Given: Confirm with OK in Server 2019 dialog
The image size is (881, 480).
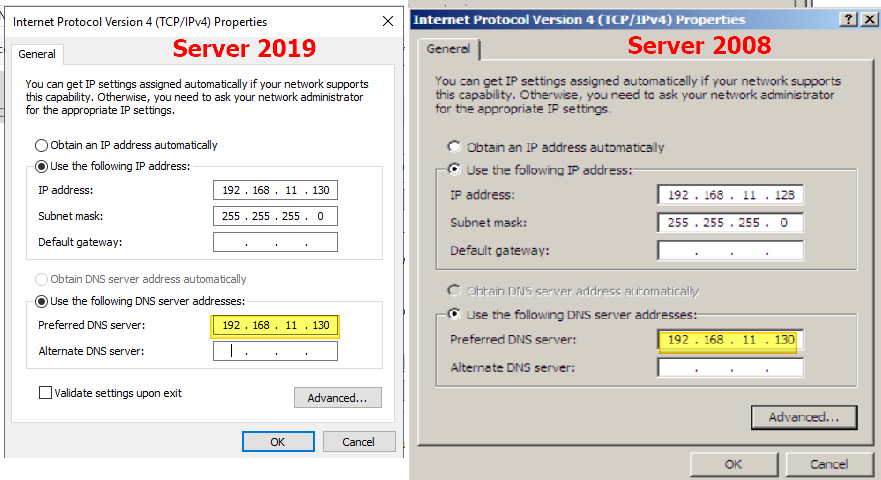Looking at the screenshot, I should 278,442.
